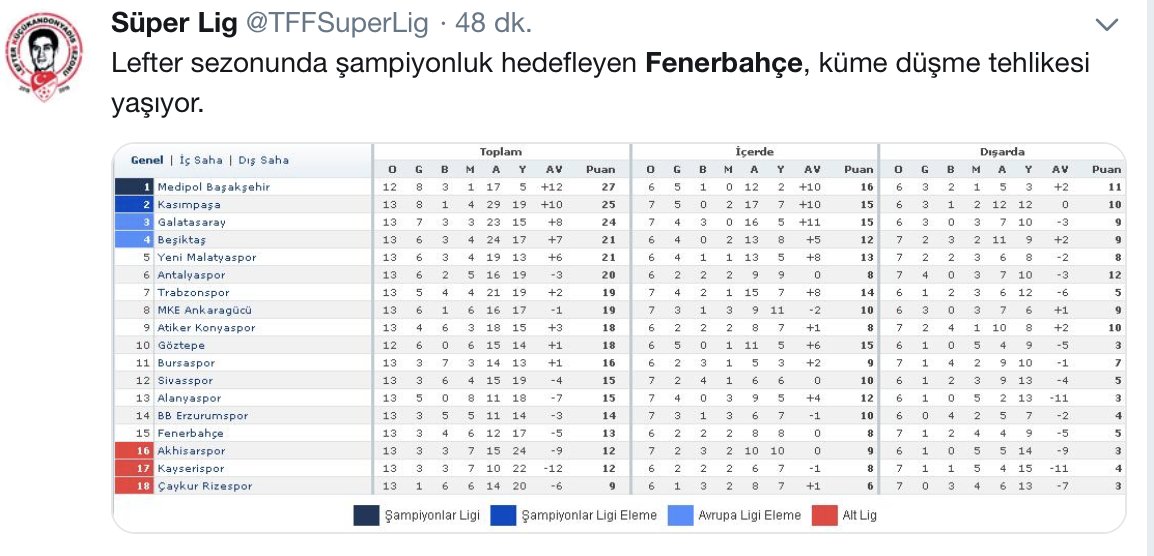Switch to the İç Saha tab
This screenshot has width=1154, height=556.
point(200,160)
